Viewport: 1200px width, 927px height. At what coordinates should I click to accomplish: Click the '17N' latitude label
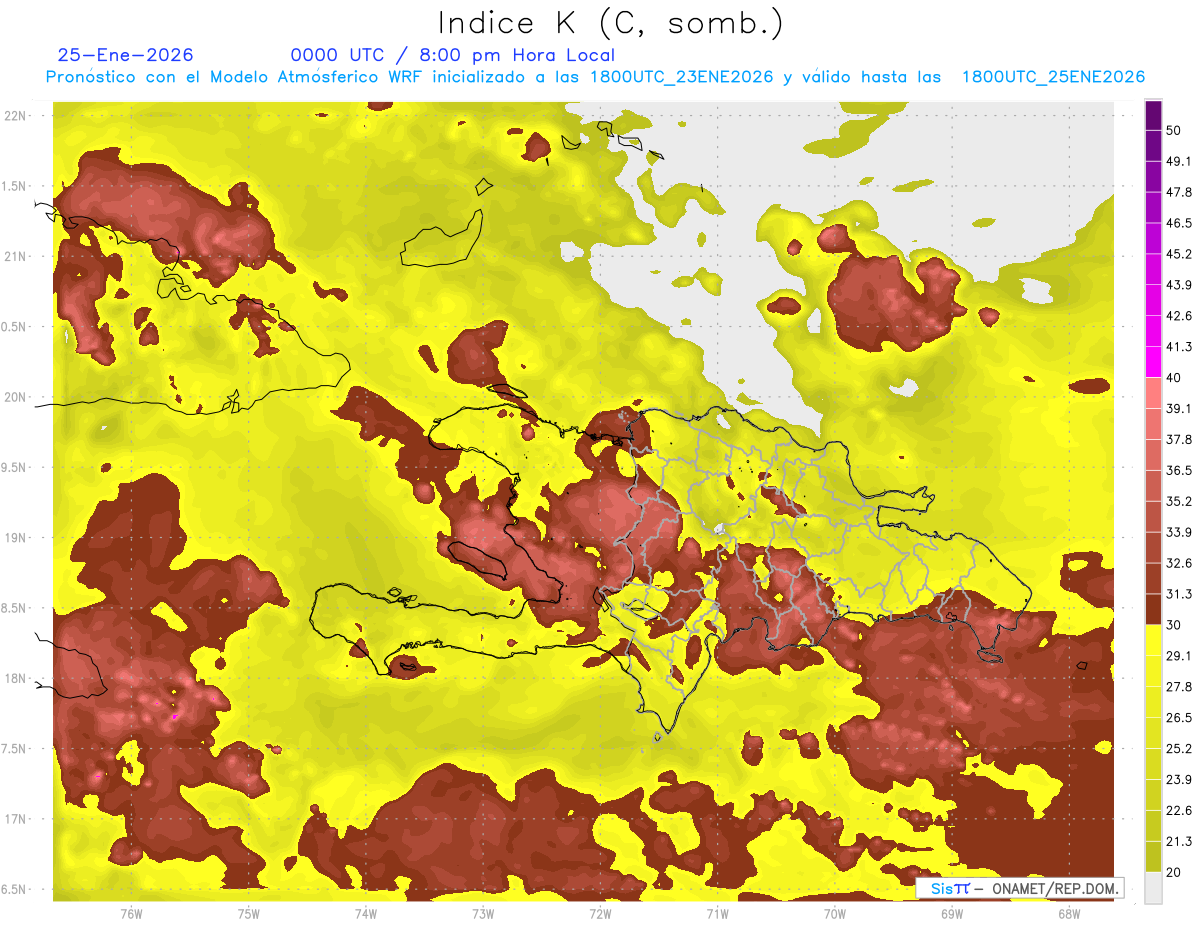[x=16, y=819]
